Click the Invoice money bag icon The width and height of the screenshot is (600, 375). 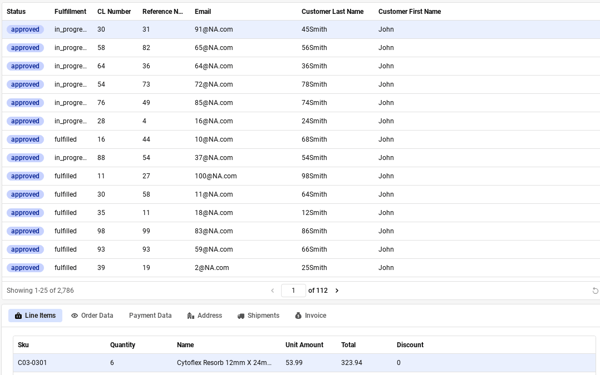(x=298, y=316)
